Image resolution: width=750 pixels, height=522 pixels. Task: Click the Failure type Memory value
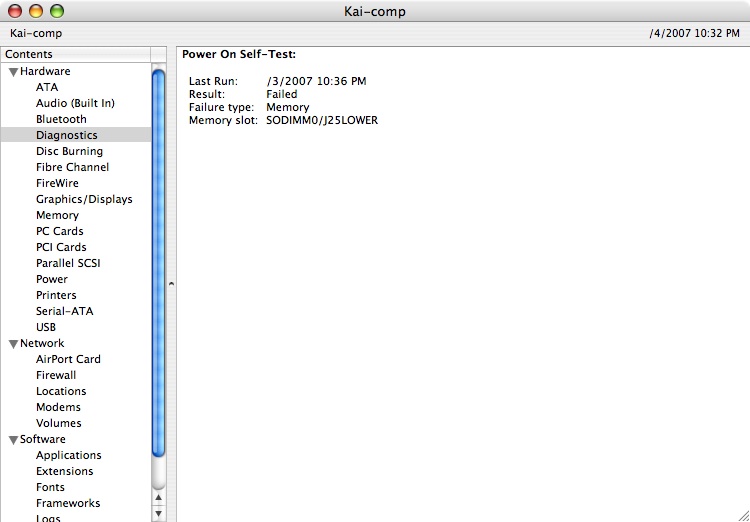pyautogui.click(x=287, y=107)
